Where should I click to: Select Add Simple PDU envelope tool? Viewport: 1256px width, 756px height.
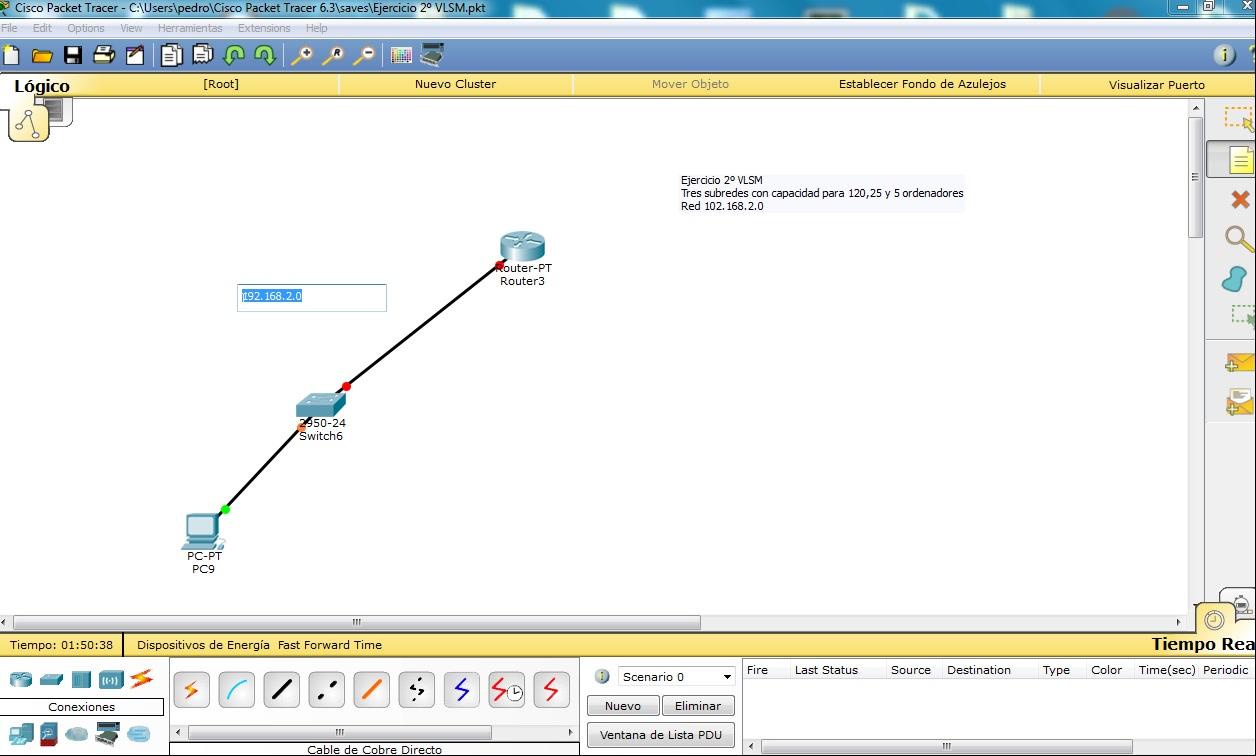coord(1240,362)
